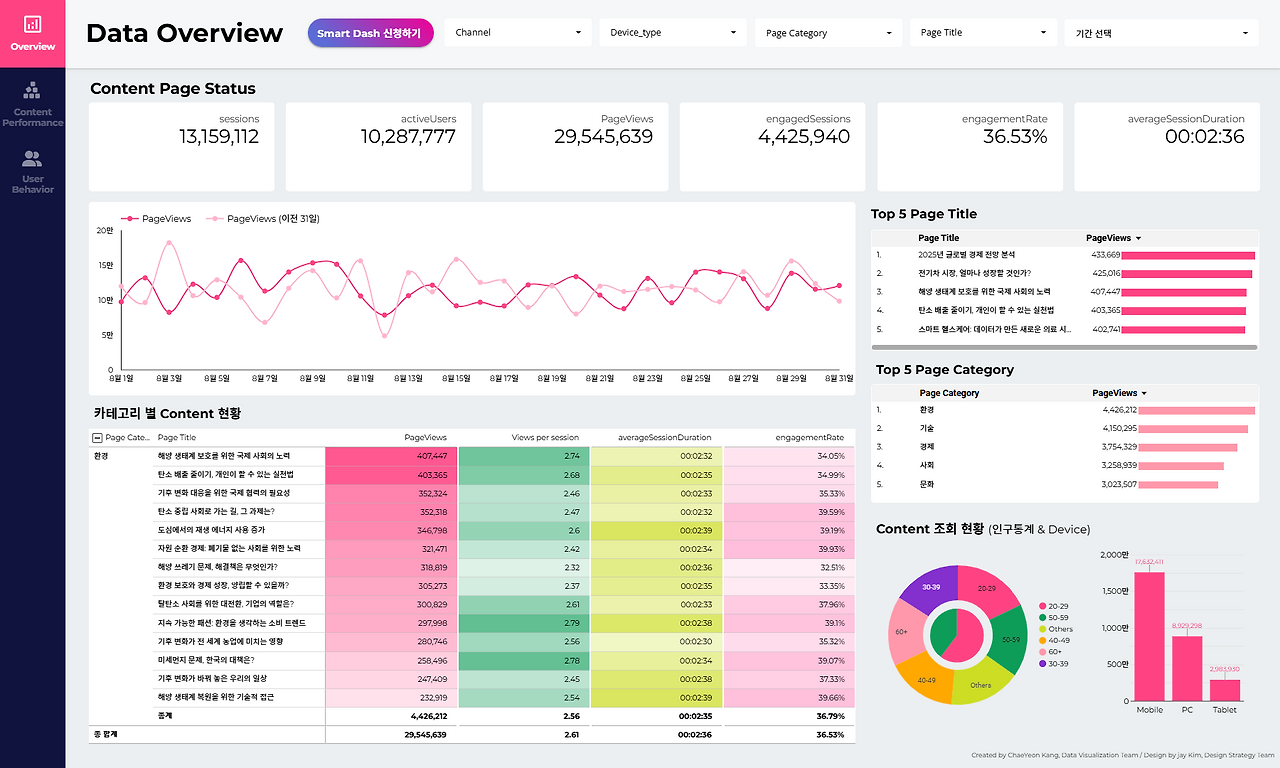Open User Behavior sidebar icon
The height and width of the screenshot is (768, 1280).
(32, 172)
